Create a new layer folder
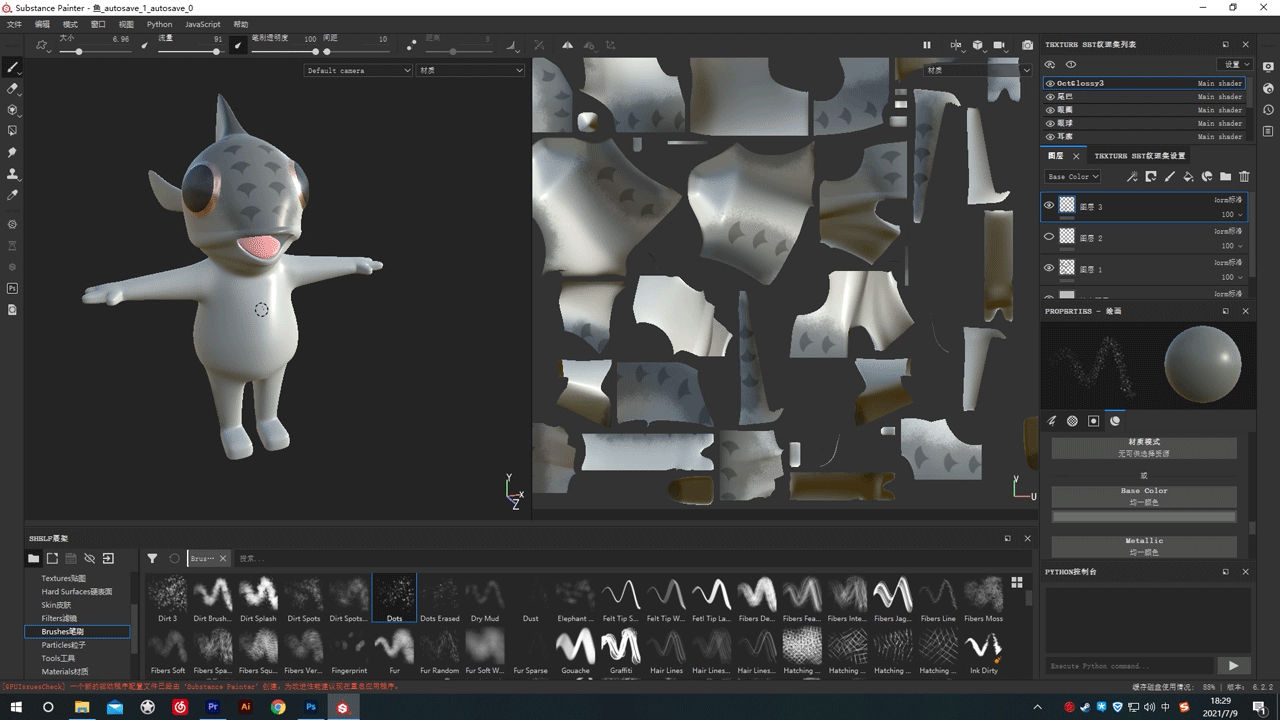Viewport: 1280px width, 720px height. coord(1225,177)
